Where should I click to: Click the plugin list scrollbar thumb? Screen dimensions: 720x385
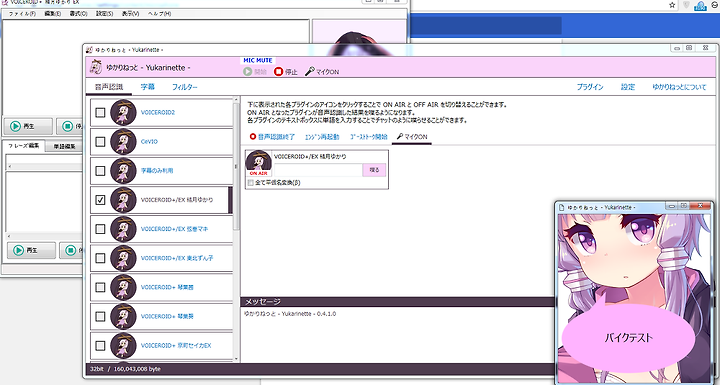[x=236, y=166]
